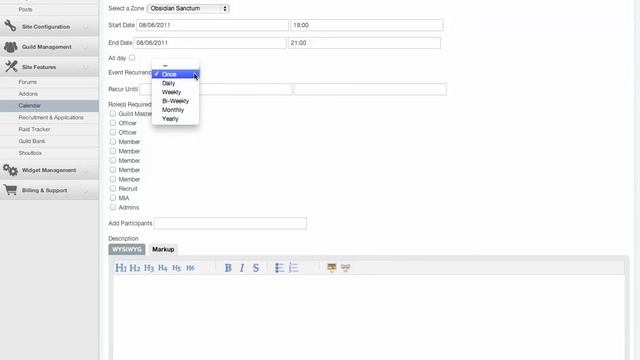Image resolution: width=640 pixels, height=360 pixels.
Task: Click the insert image toolbar icon
Action: 332,268
